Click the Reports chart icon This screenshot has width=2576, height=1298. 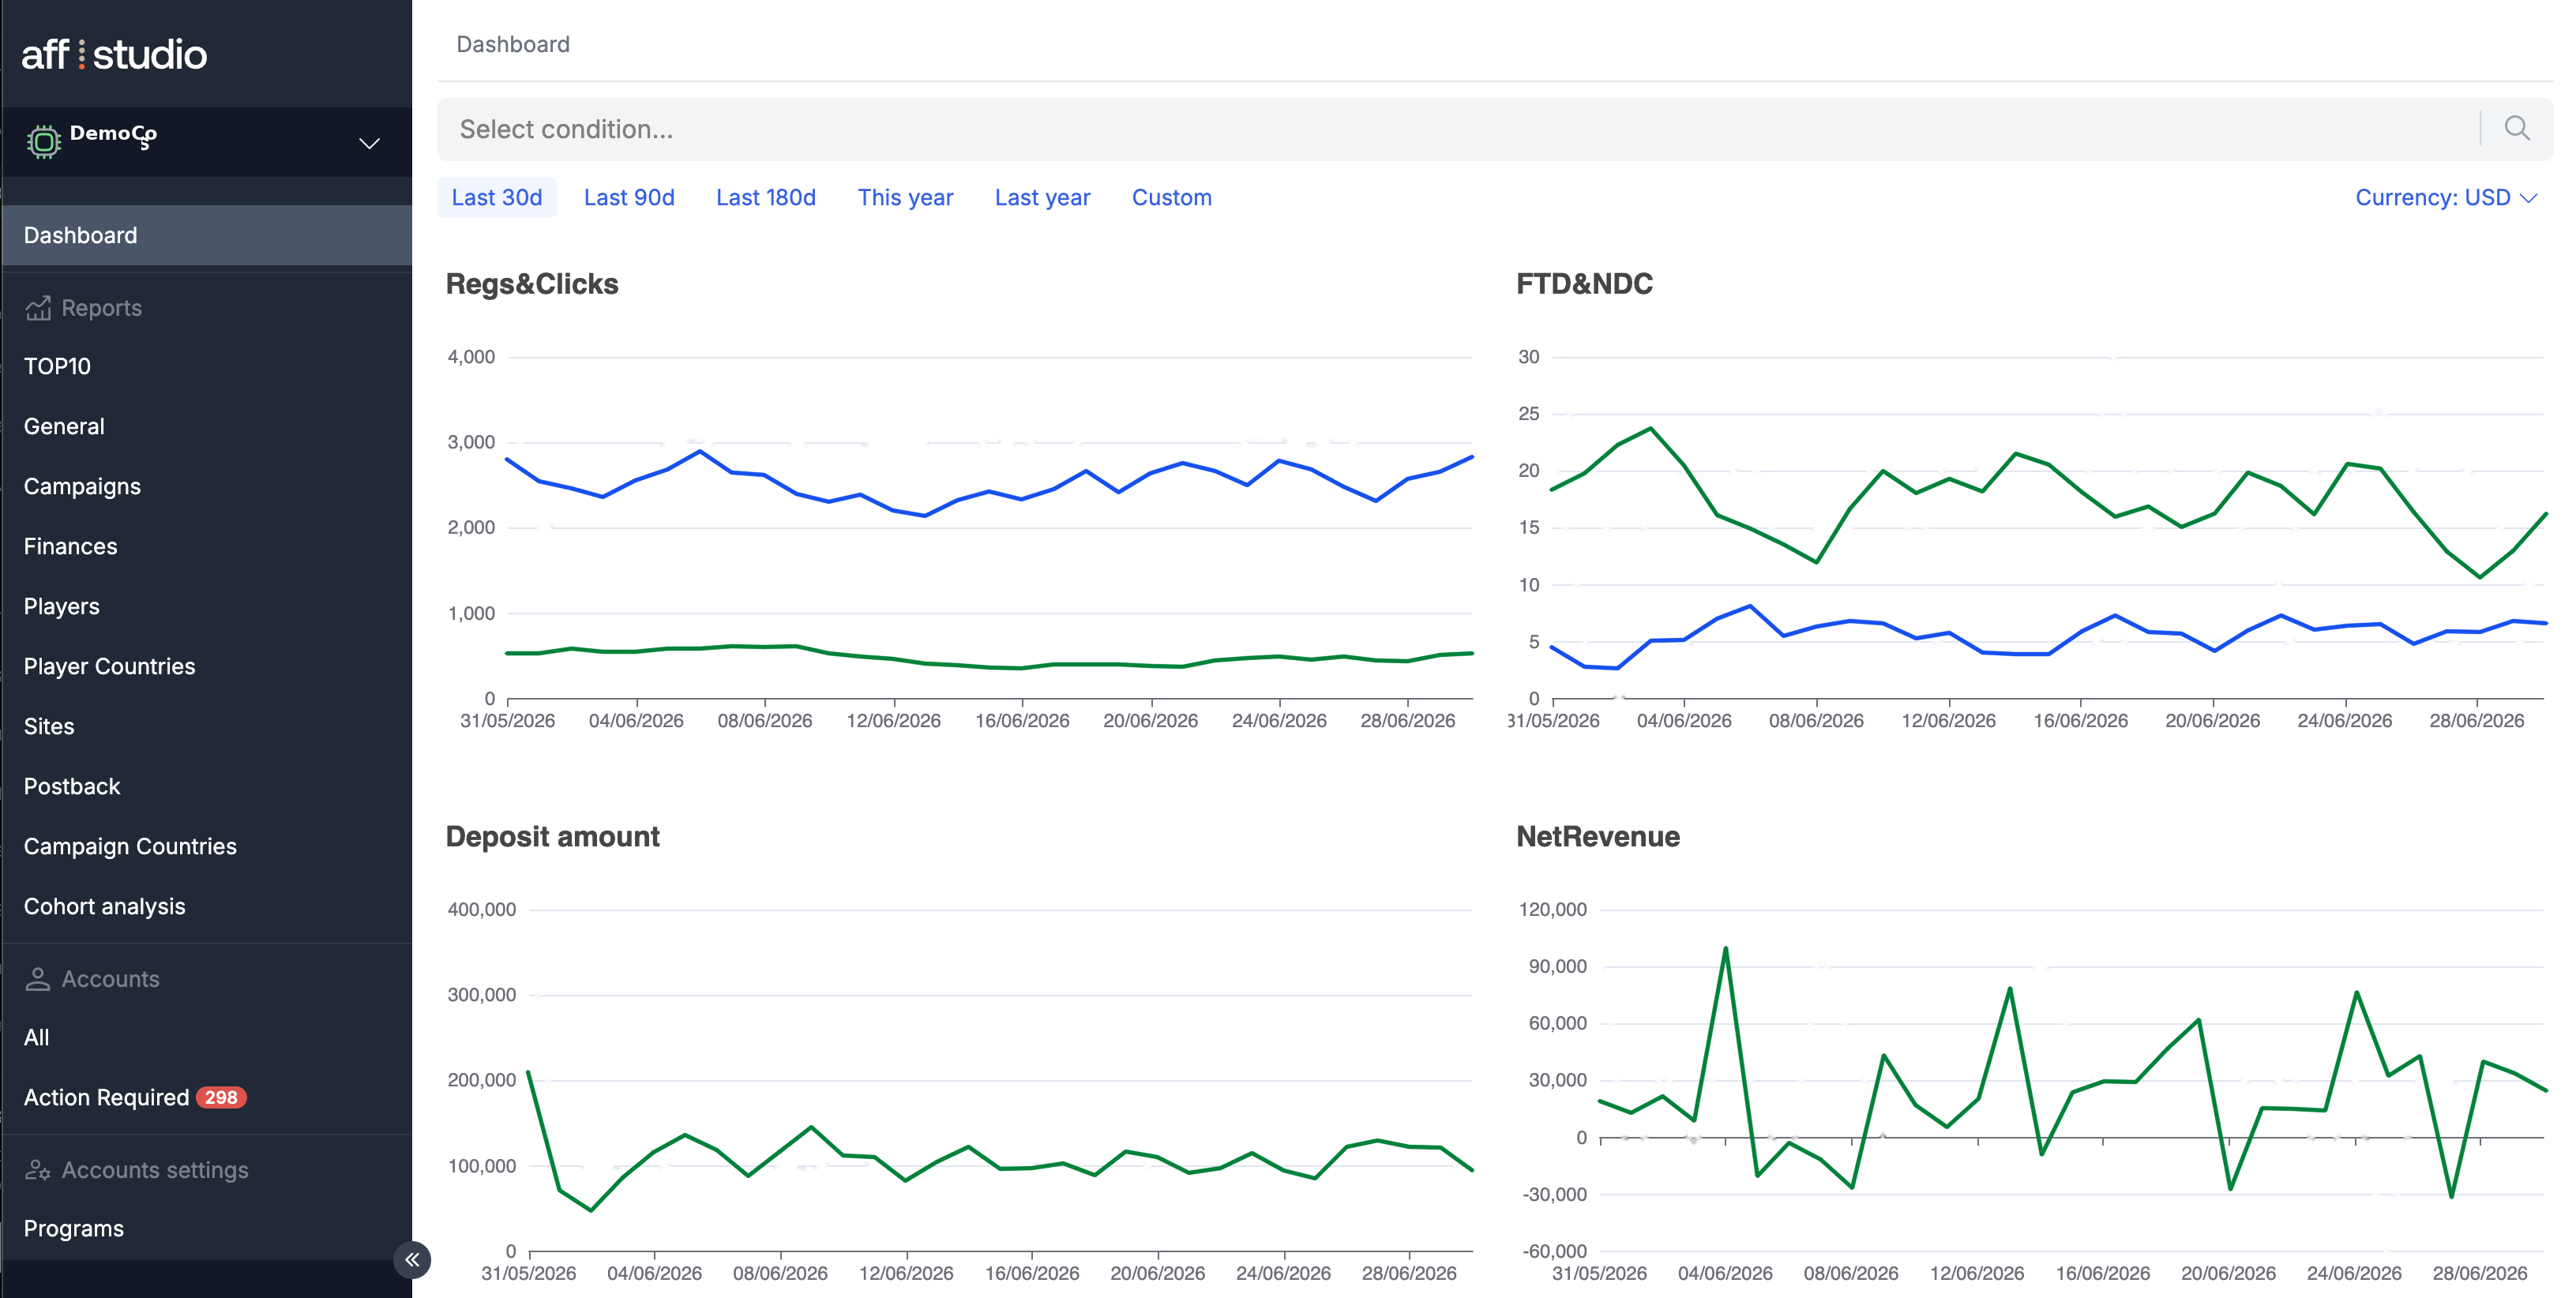click(38, 308)
